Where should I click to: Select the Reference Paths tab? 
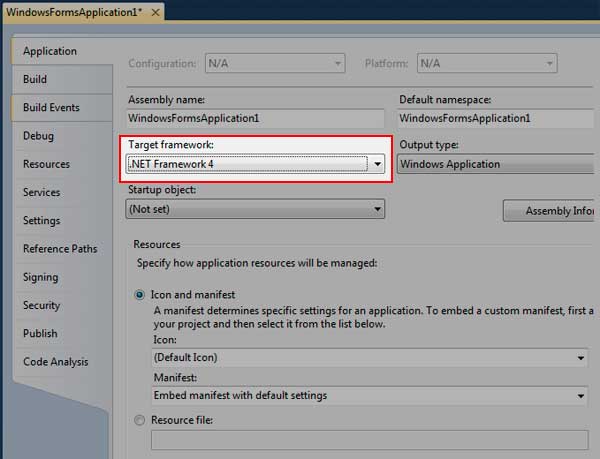(x=62, y=249)
